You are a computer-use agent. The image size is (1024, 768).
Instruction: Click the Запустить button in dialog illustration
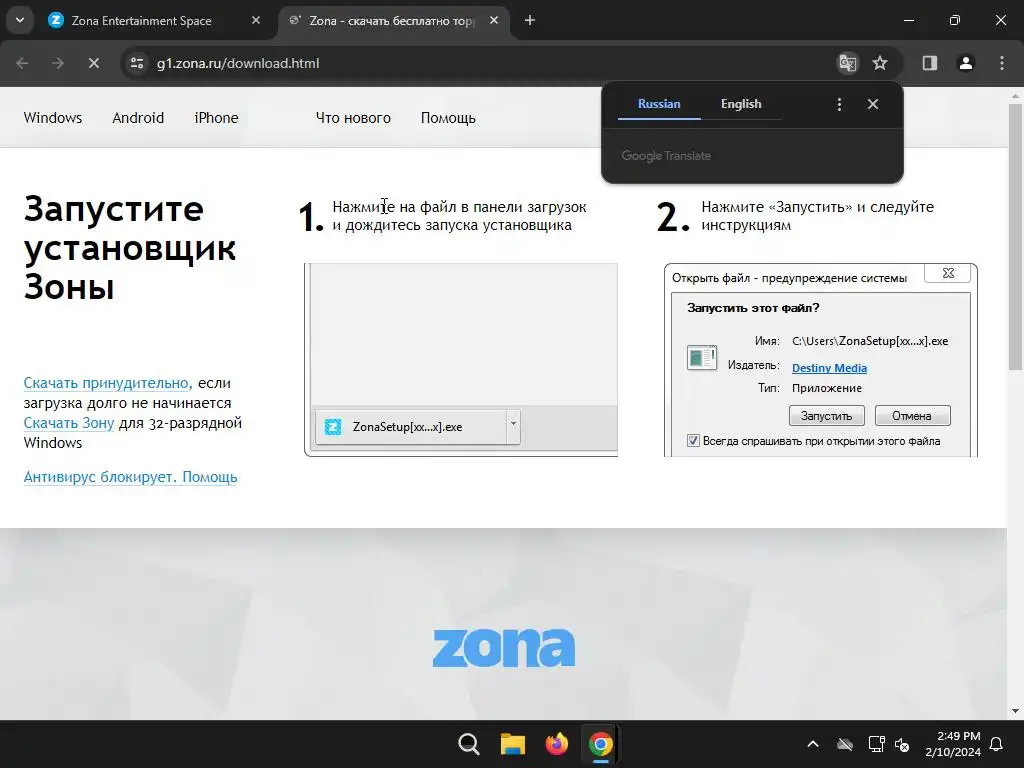[x=827, y=416]
